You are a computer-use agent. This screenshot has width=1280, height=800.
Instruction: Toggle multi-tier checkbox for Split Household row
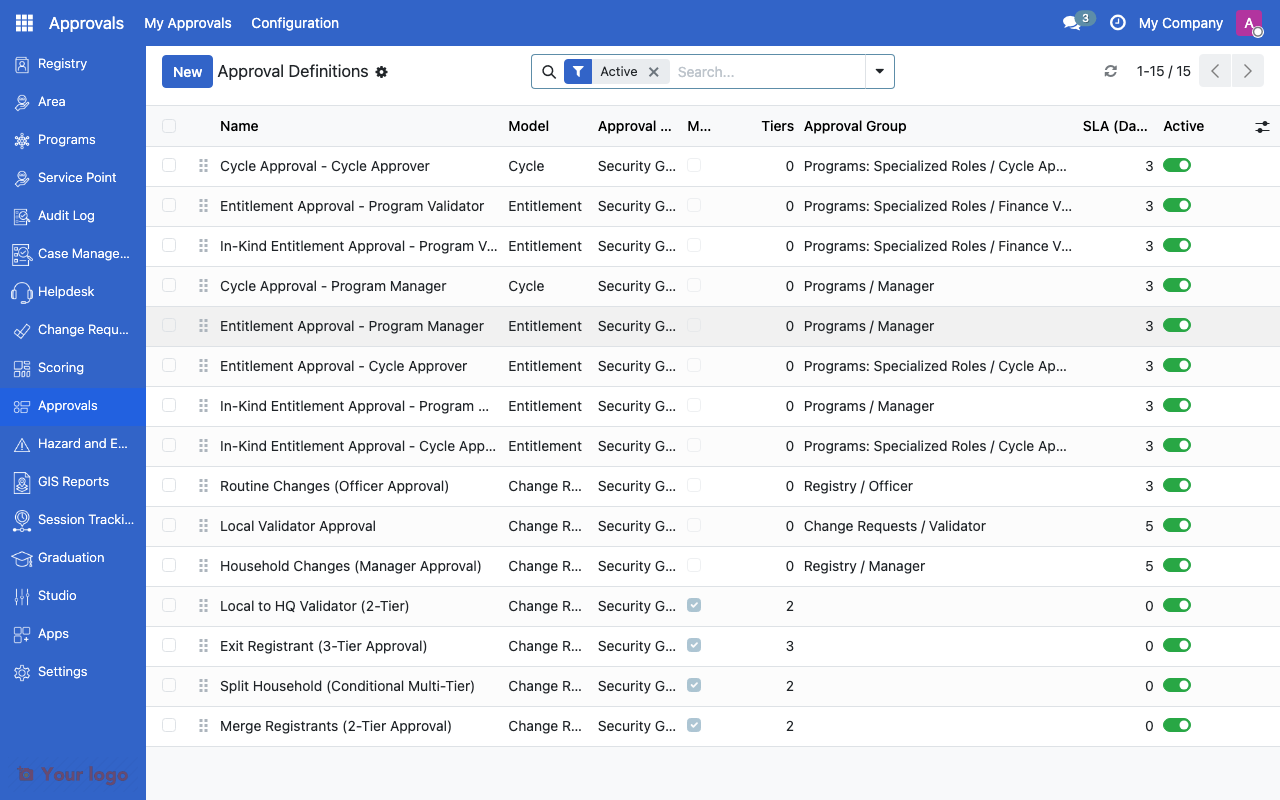click(x=694, y=685)
